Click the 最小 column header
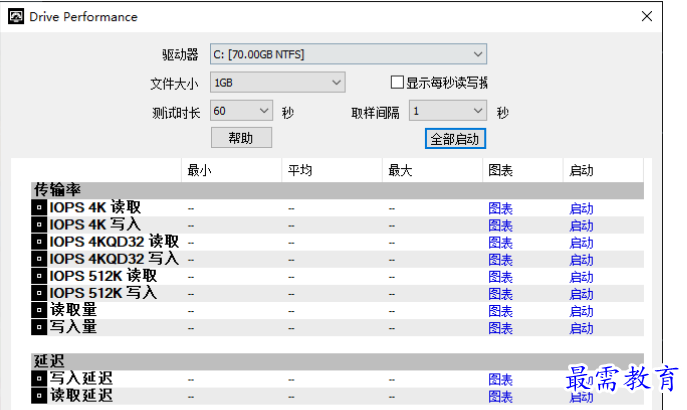 coord(231,170)
